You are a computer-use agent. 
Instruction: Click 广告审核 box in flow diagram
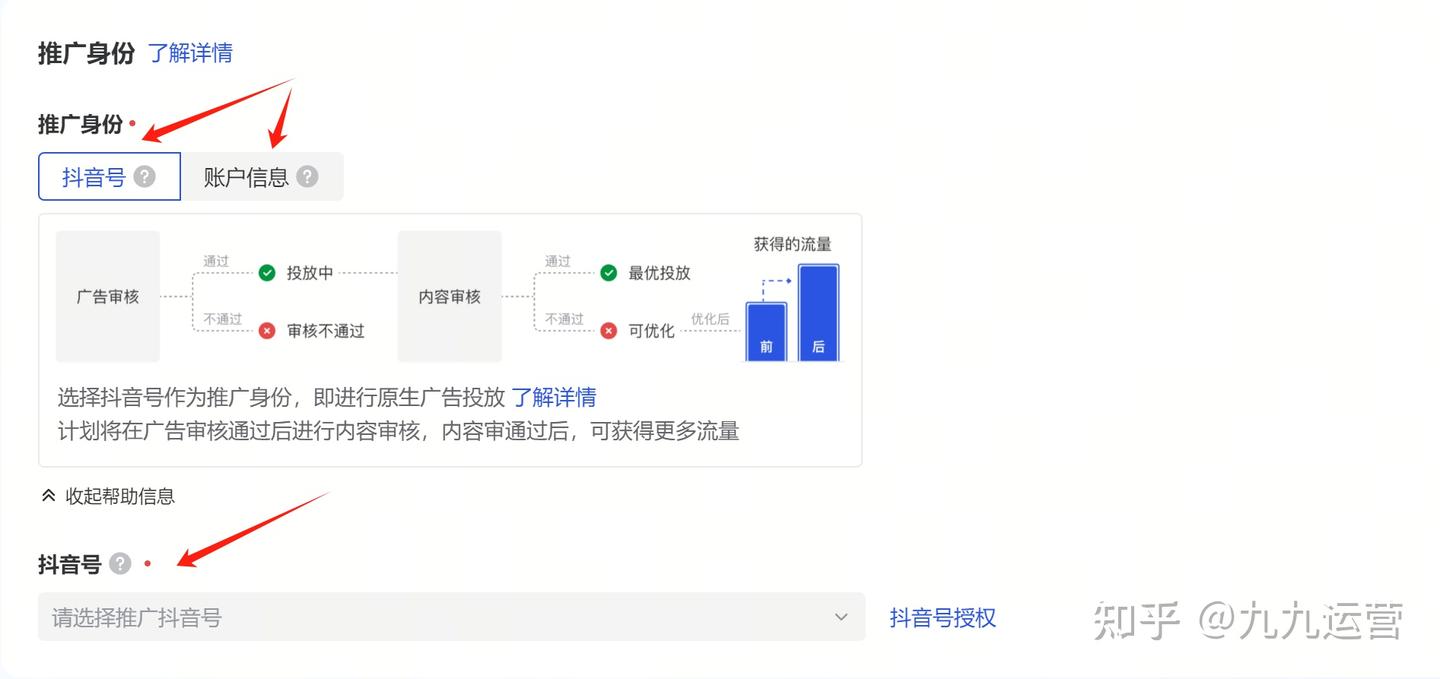pyautogui.click(x=108, y=296)
